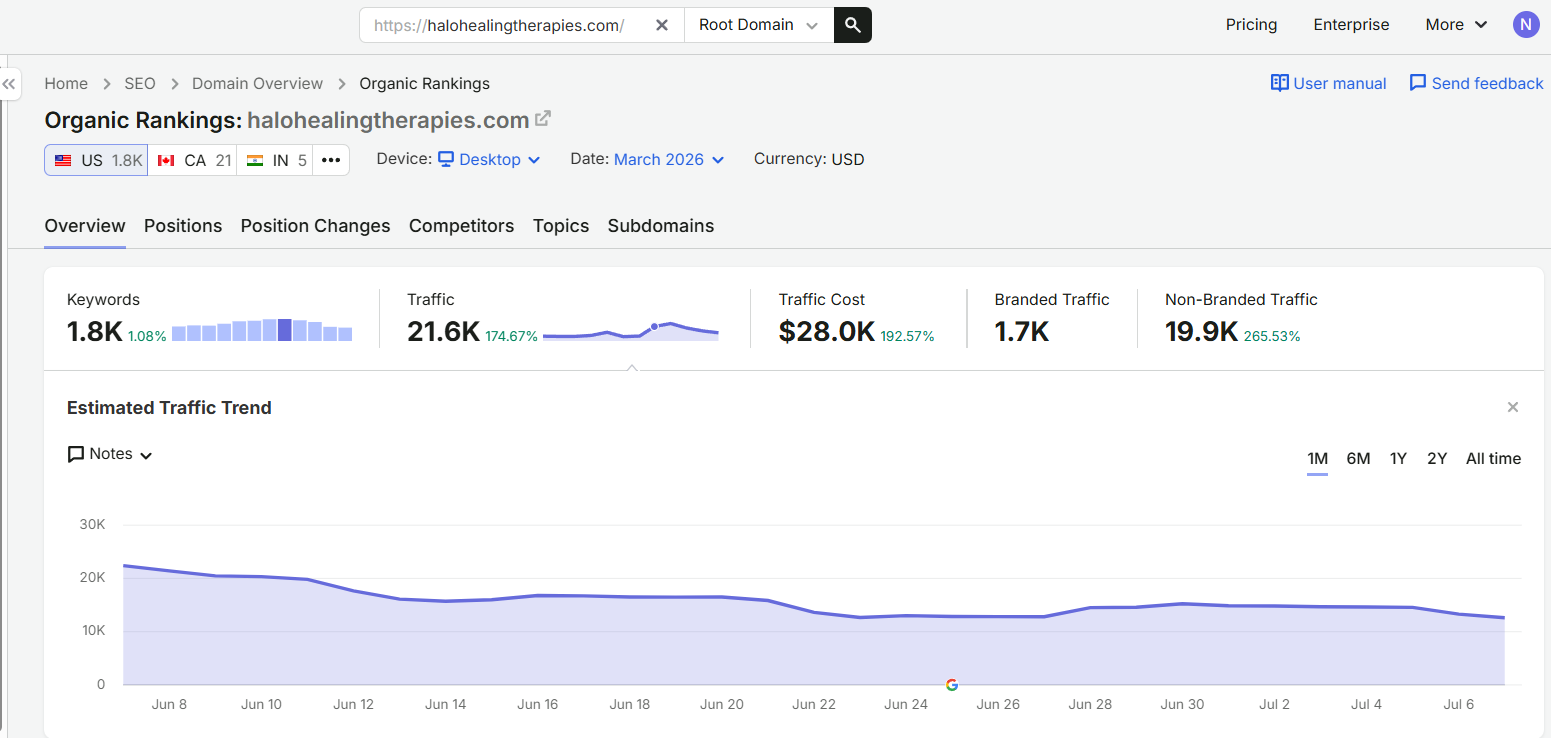This screenshot has width=1551, height=738.
Task: Open the User manual
Action: [x=1328, y=84]
